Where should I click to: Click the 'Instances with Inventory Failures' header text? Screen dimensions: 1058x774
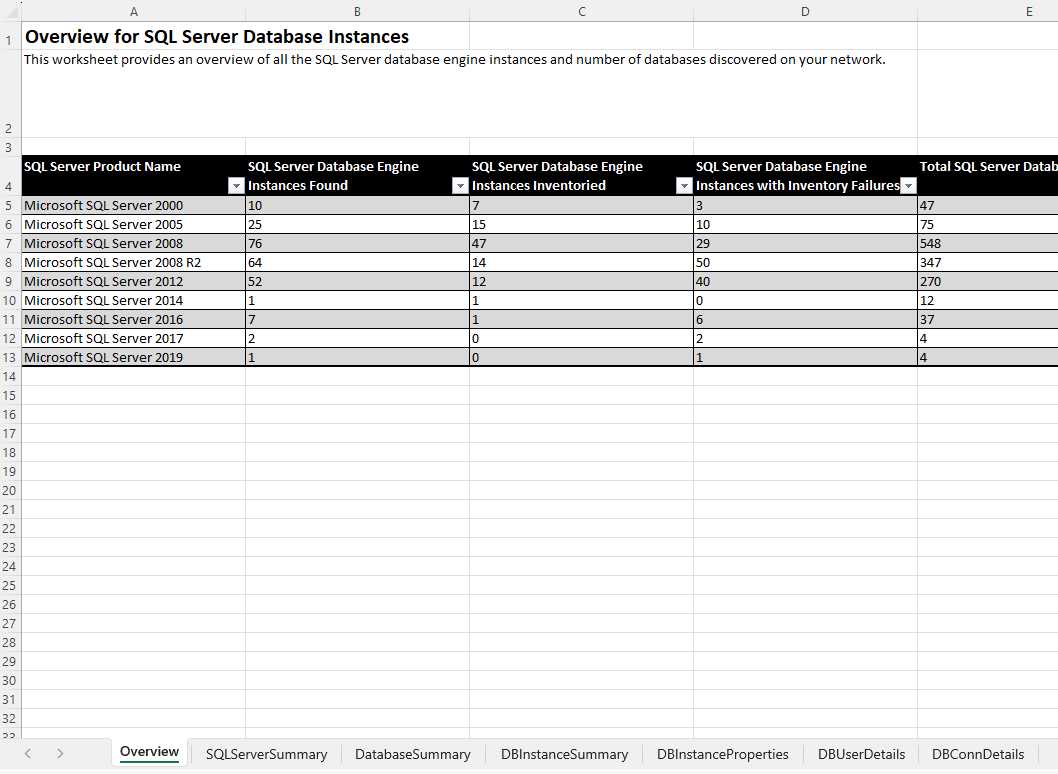click(x=798, y=186)
